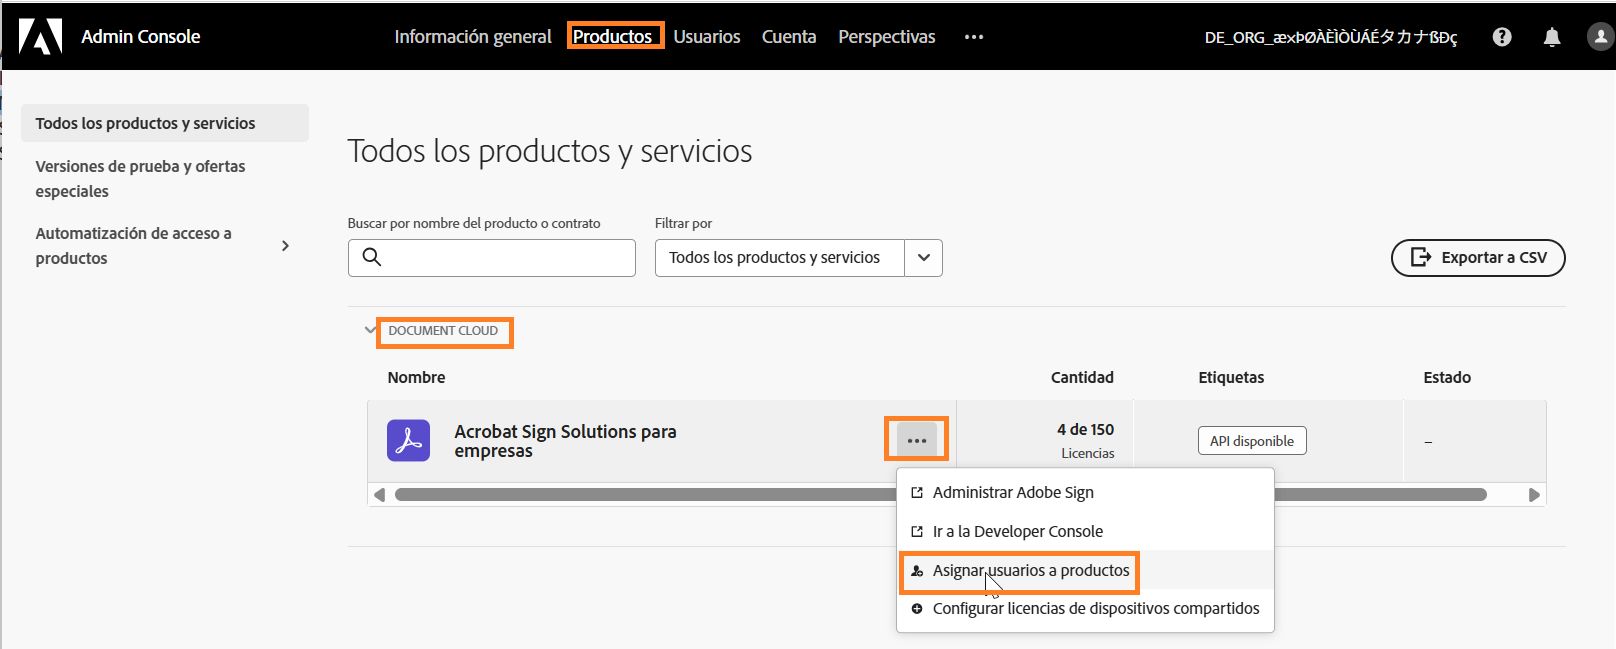Click the organization name DE_ORG
This screenshot has width=1616, height=649.
[1330, 37]
